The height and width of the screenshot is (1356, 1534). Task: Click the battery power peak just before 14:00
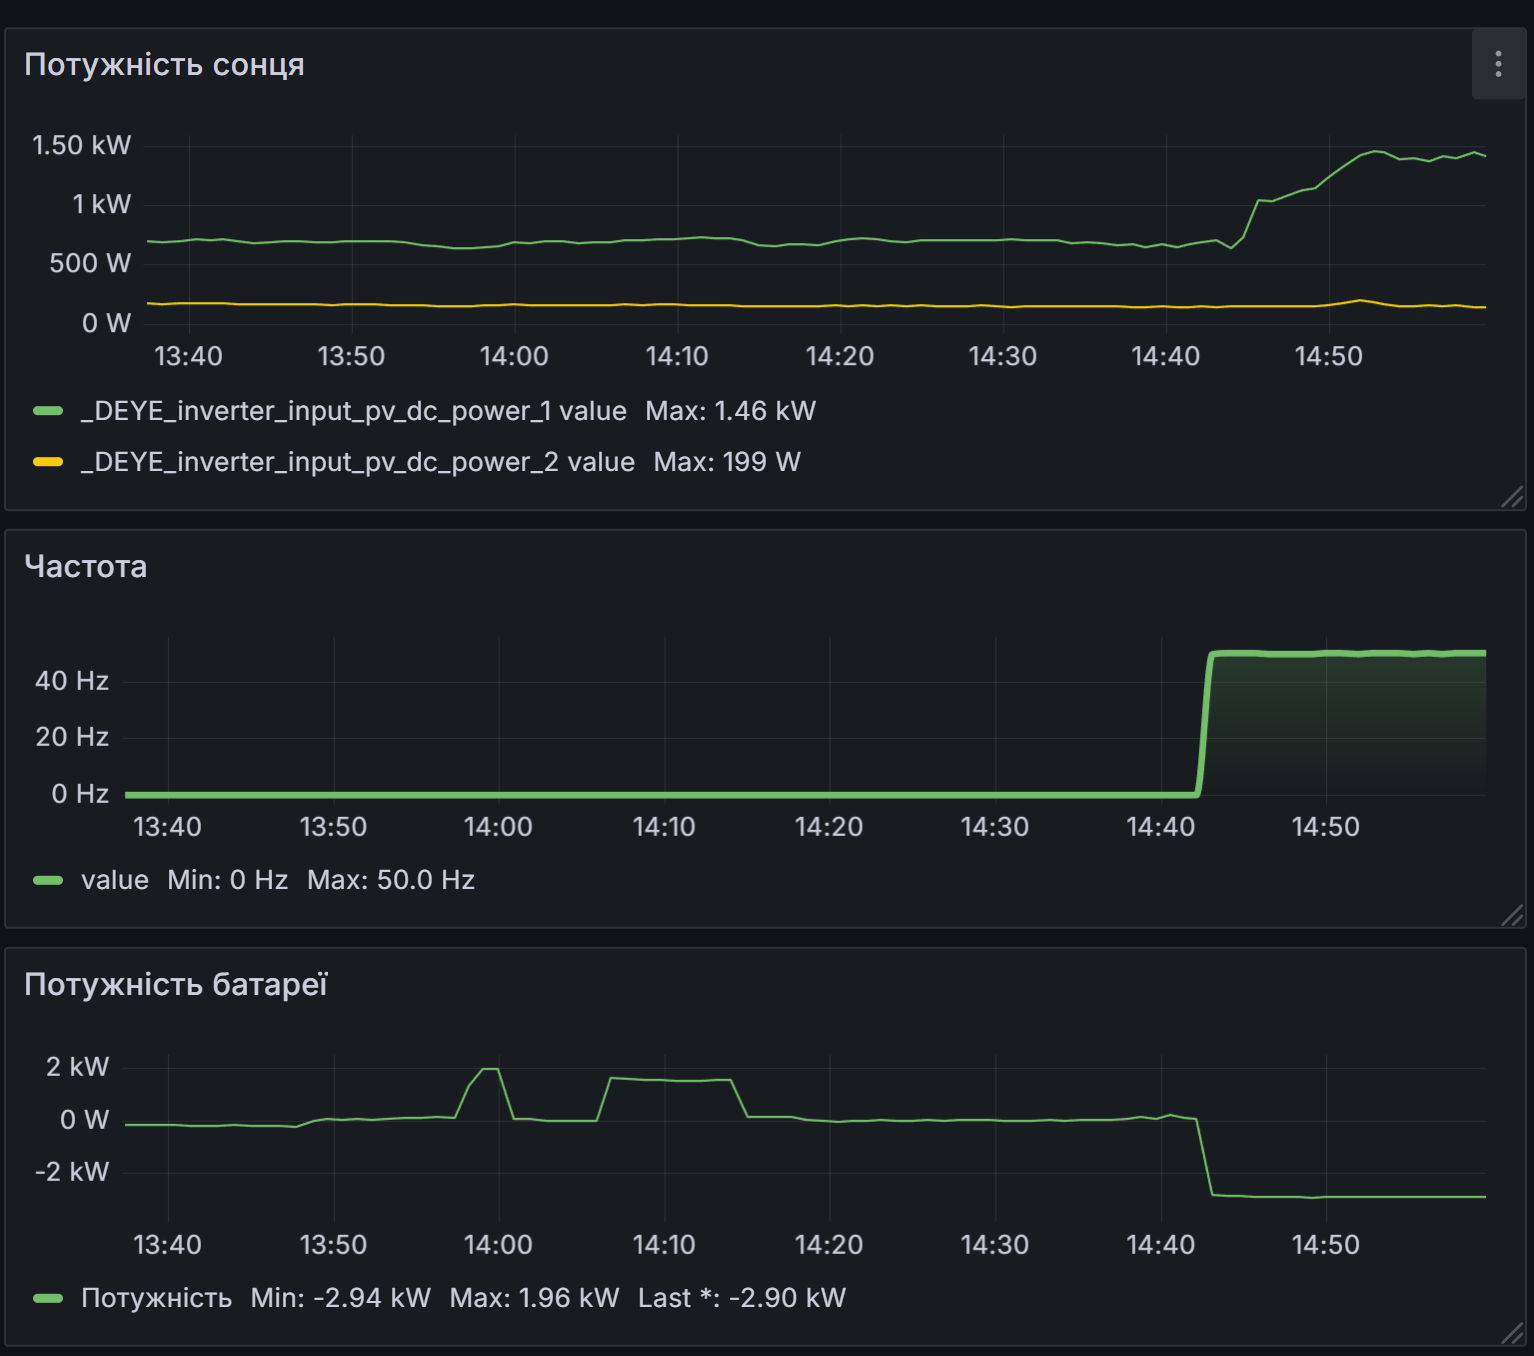point(490,1070)
